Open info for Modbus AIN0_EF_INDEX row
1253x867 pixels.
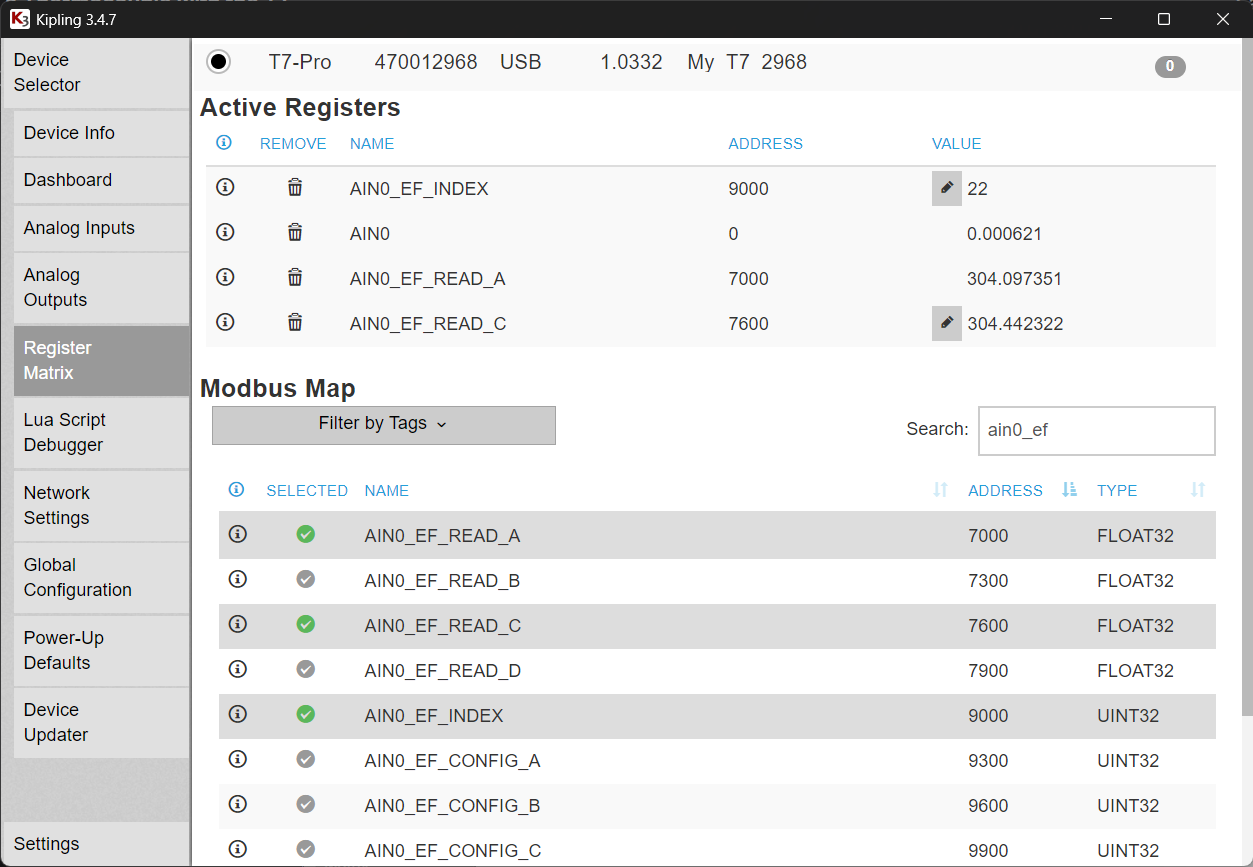pos(238,714)
